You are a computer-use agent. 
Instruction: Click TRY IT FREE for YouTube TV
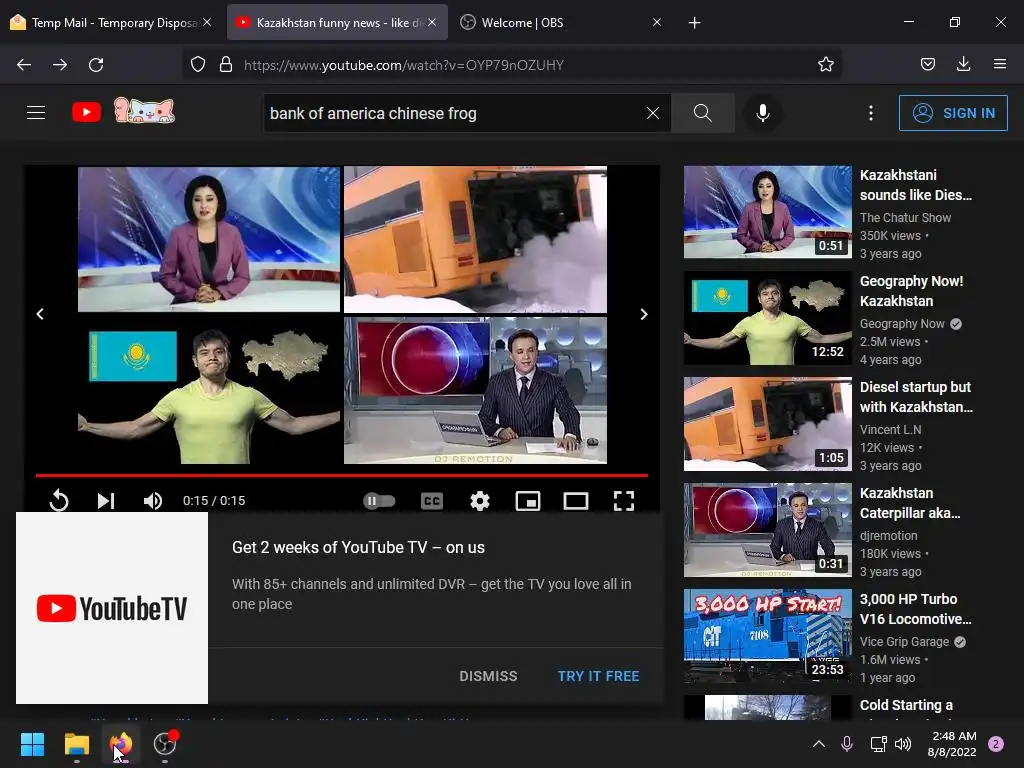(598, 676)
